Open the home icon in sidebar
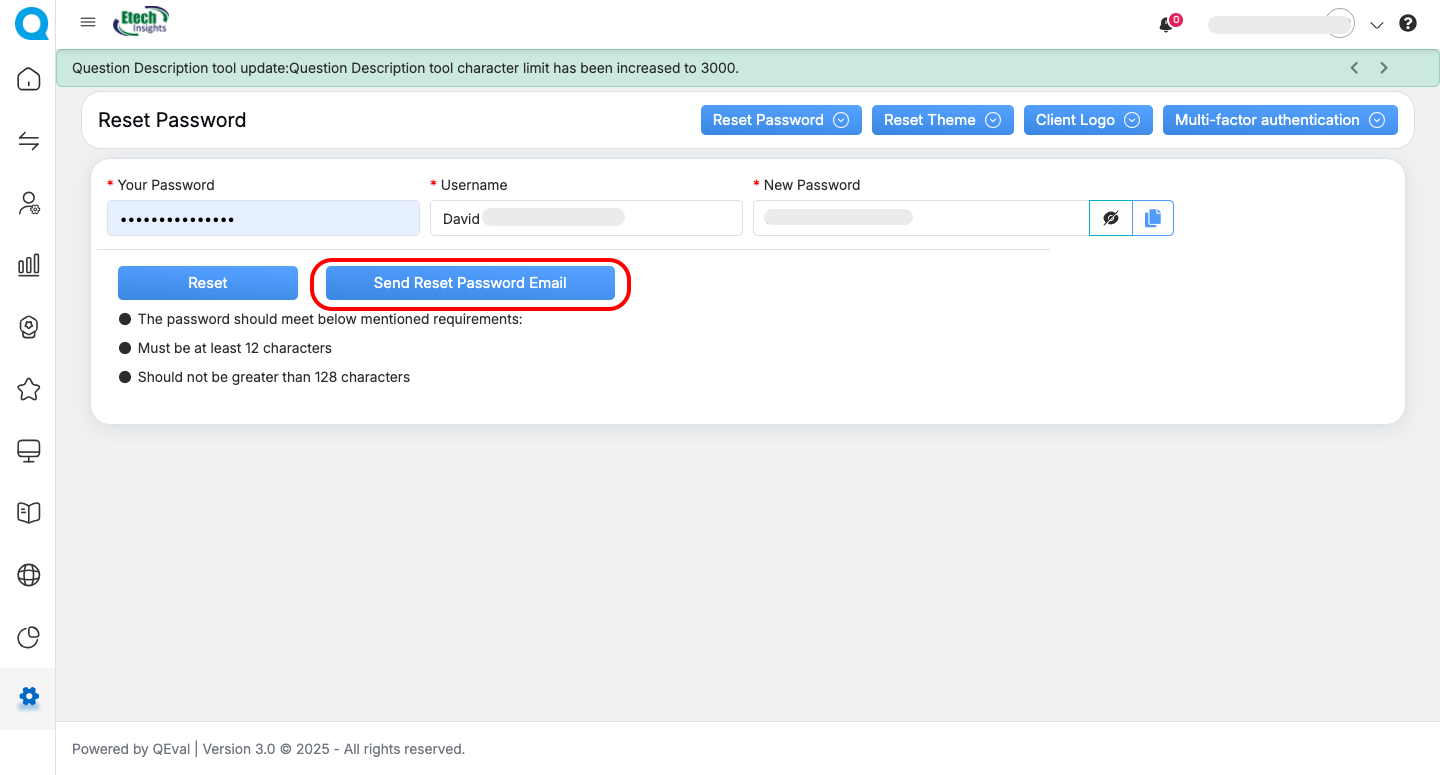The width and height of the screenshot is (1440, 775). (x=29, y=79)
